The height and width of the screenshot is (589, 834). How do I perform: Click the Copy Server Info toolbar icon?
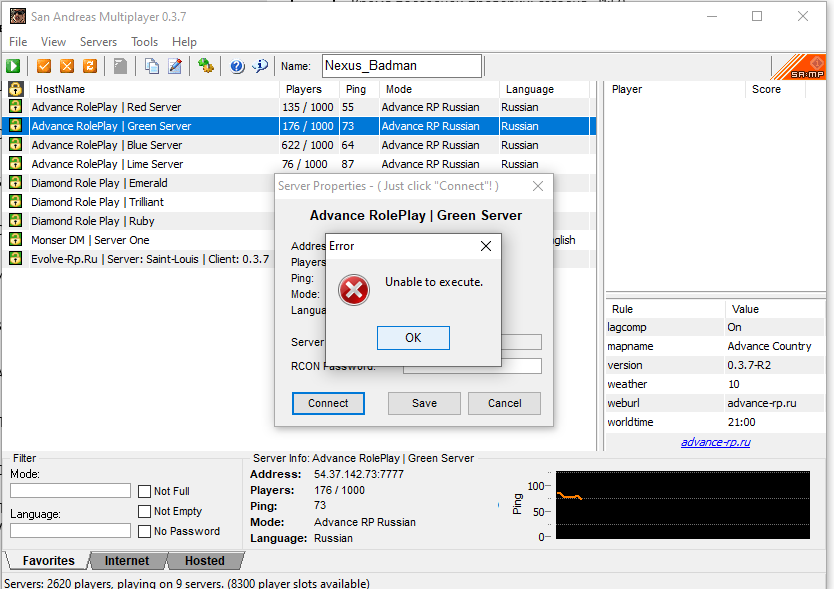[x=152, y=66]
